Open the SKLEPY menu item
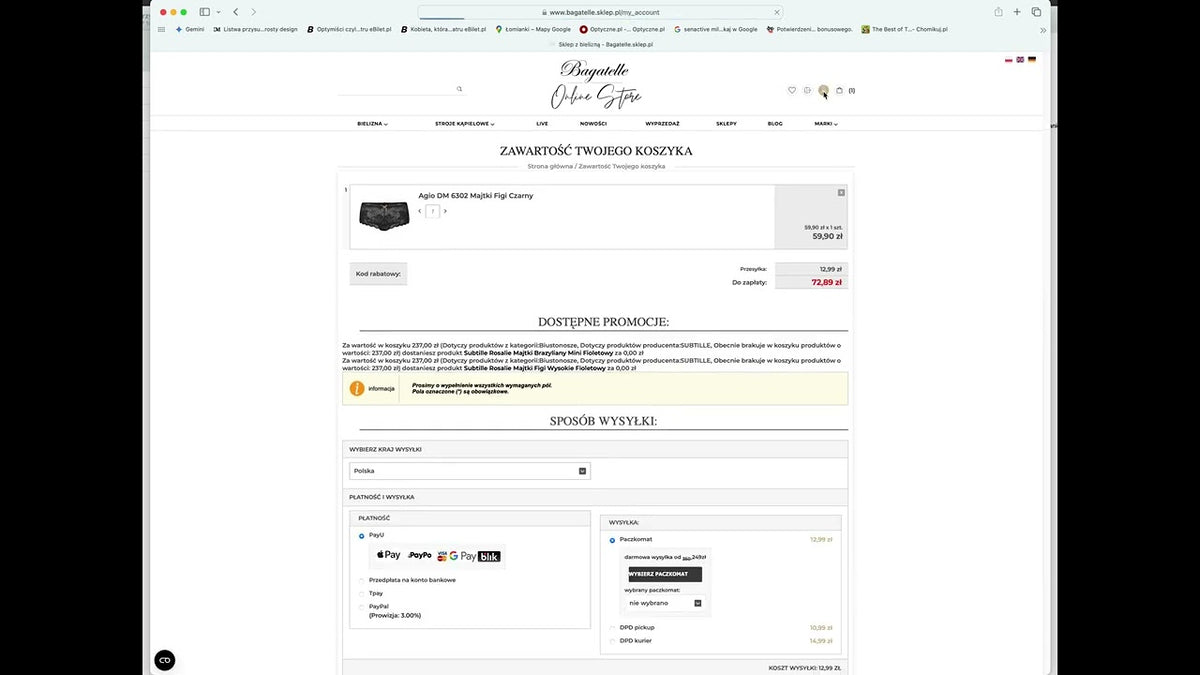Viewport: 1200px width, 675px height. [x=726, y=124]
